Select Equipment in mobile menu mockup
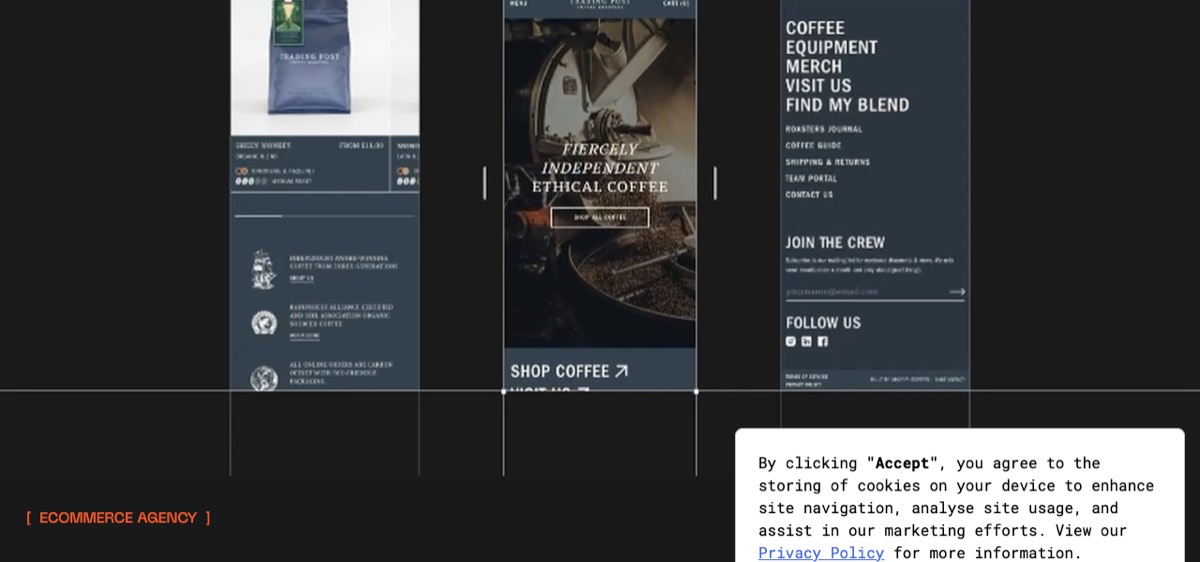Image resolution: width=1200 pixels, height=562 pixels. tap(831, 47)
